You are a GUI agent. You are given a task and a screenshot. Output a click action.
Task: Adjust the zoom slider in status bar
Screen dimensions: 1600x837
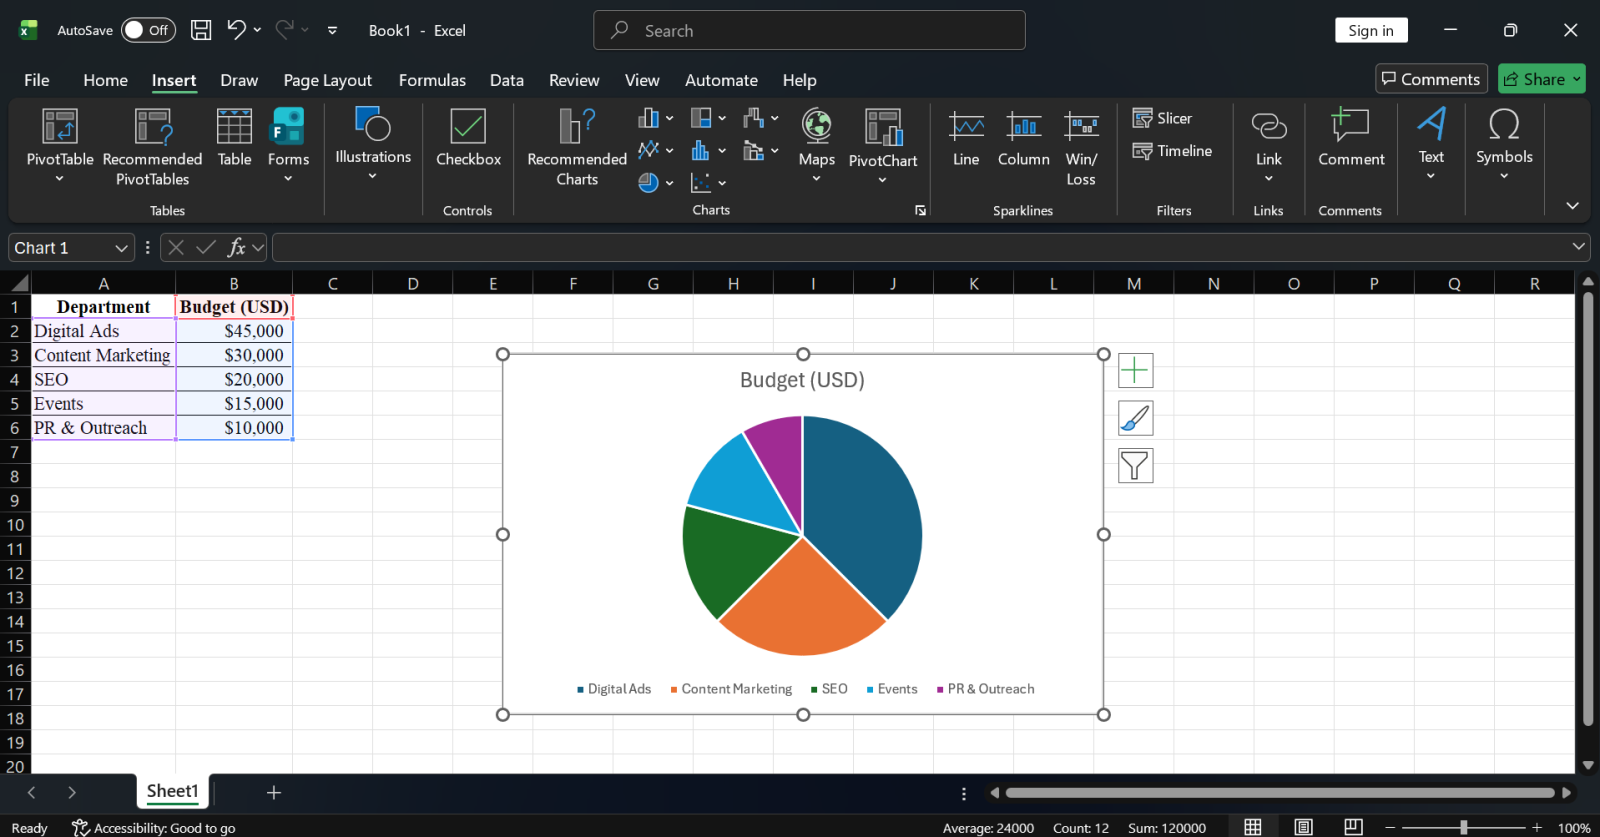[x=1463, y=827]
